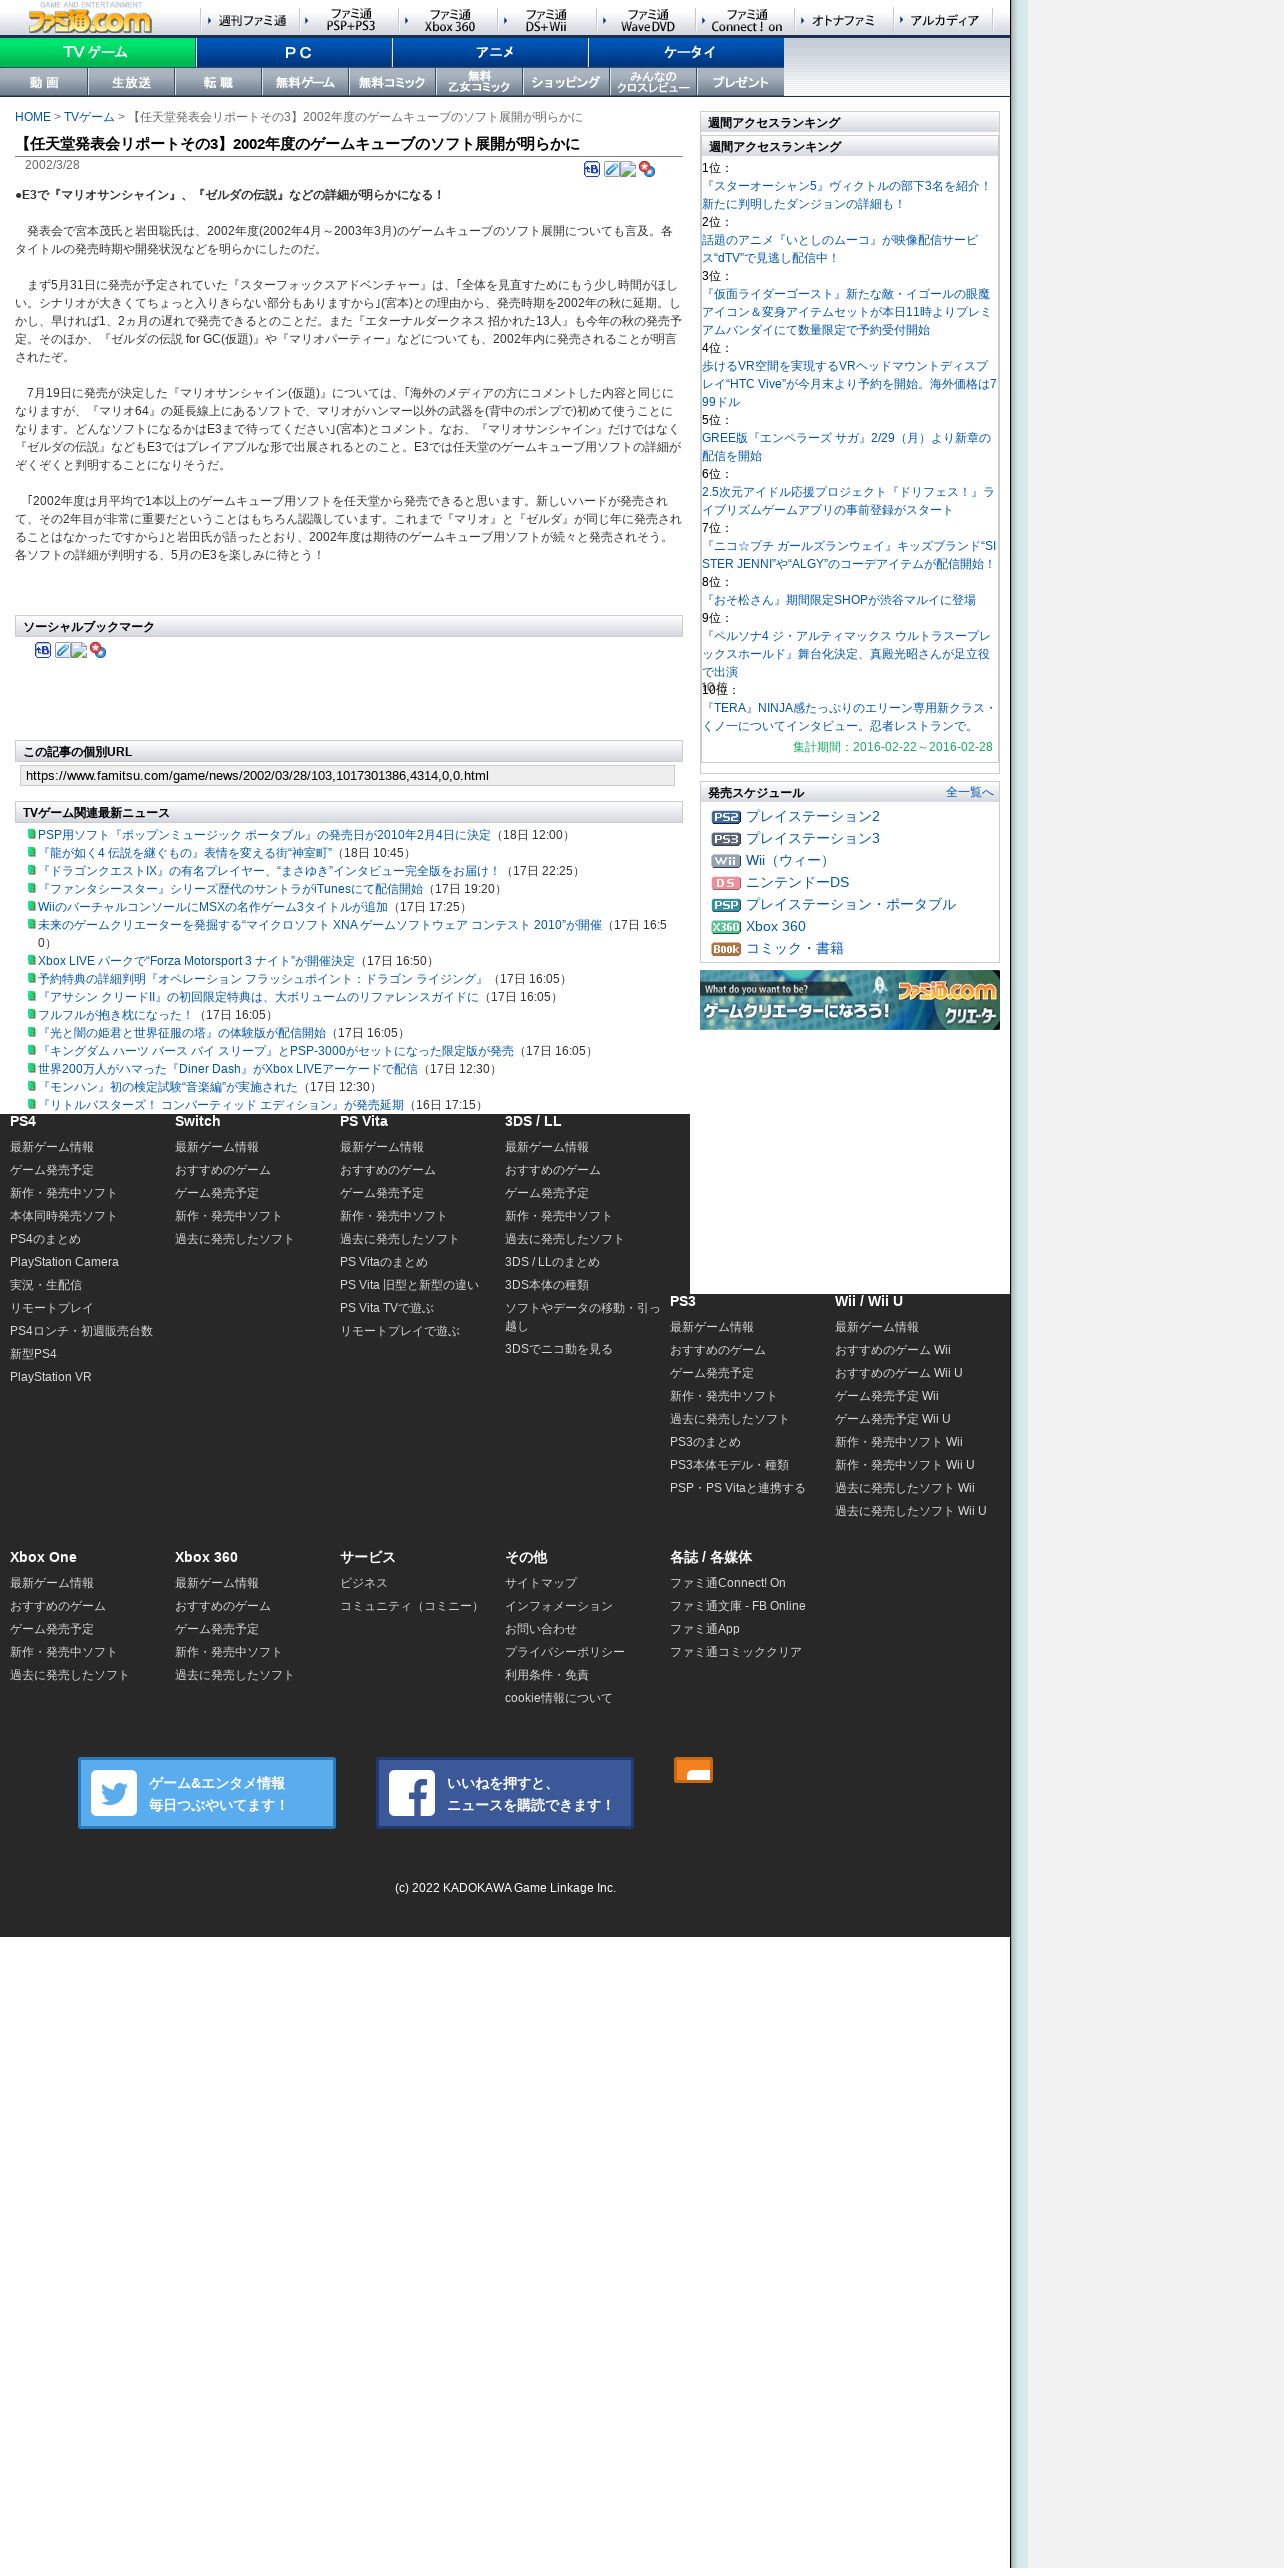Open ranking 1 スターオーシャン5 article
The height and width of the screenshot is (2568, 1284).
coord(848,195)
